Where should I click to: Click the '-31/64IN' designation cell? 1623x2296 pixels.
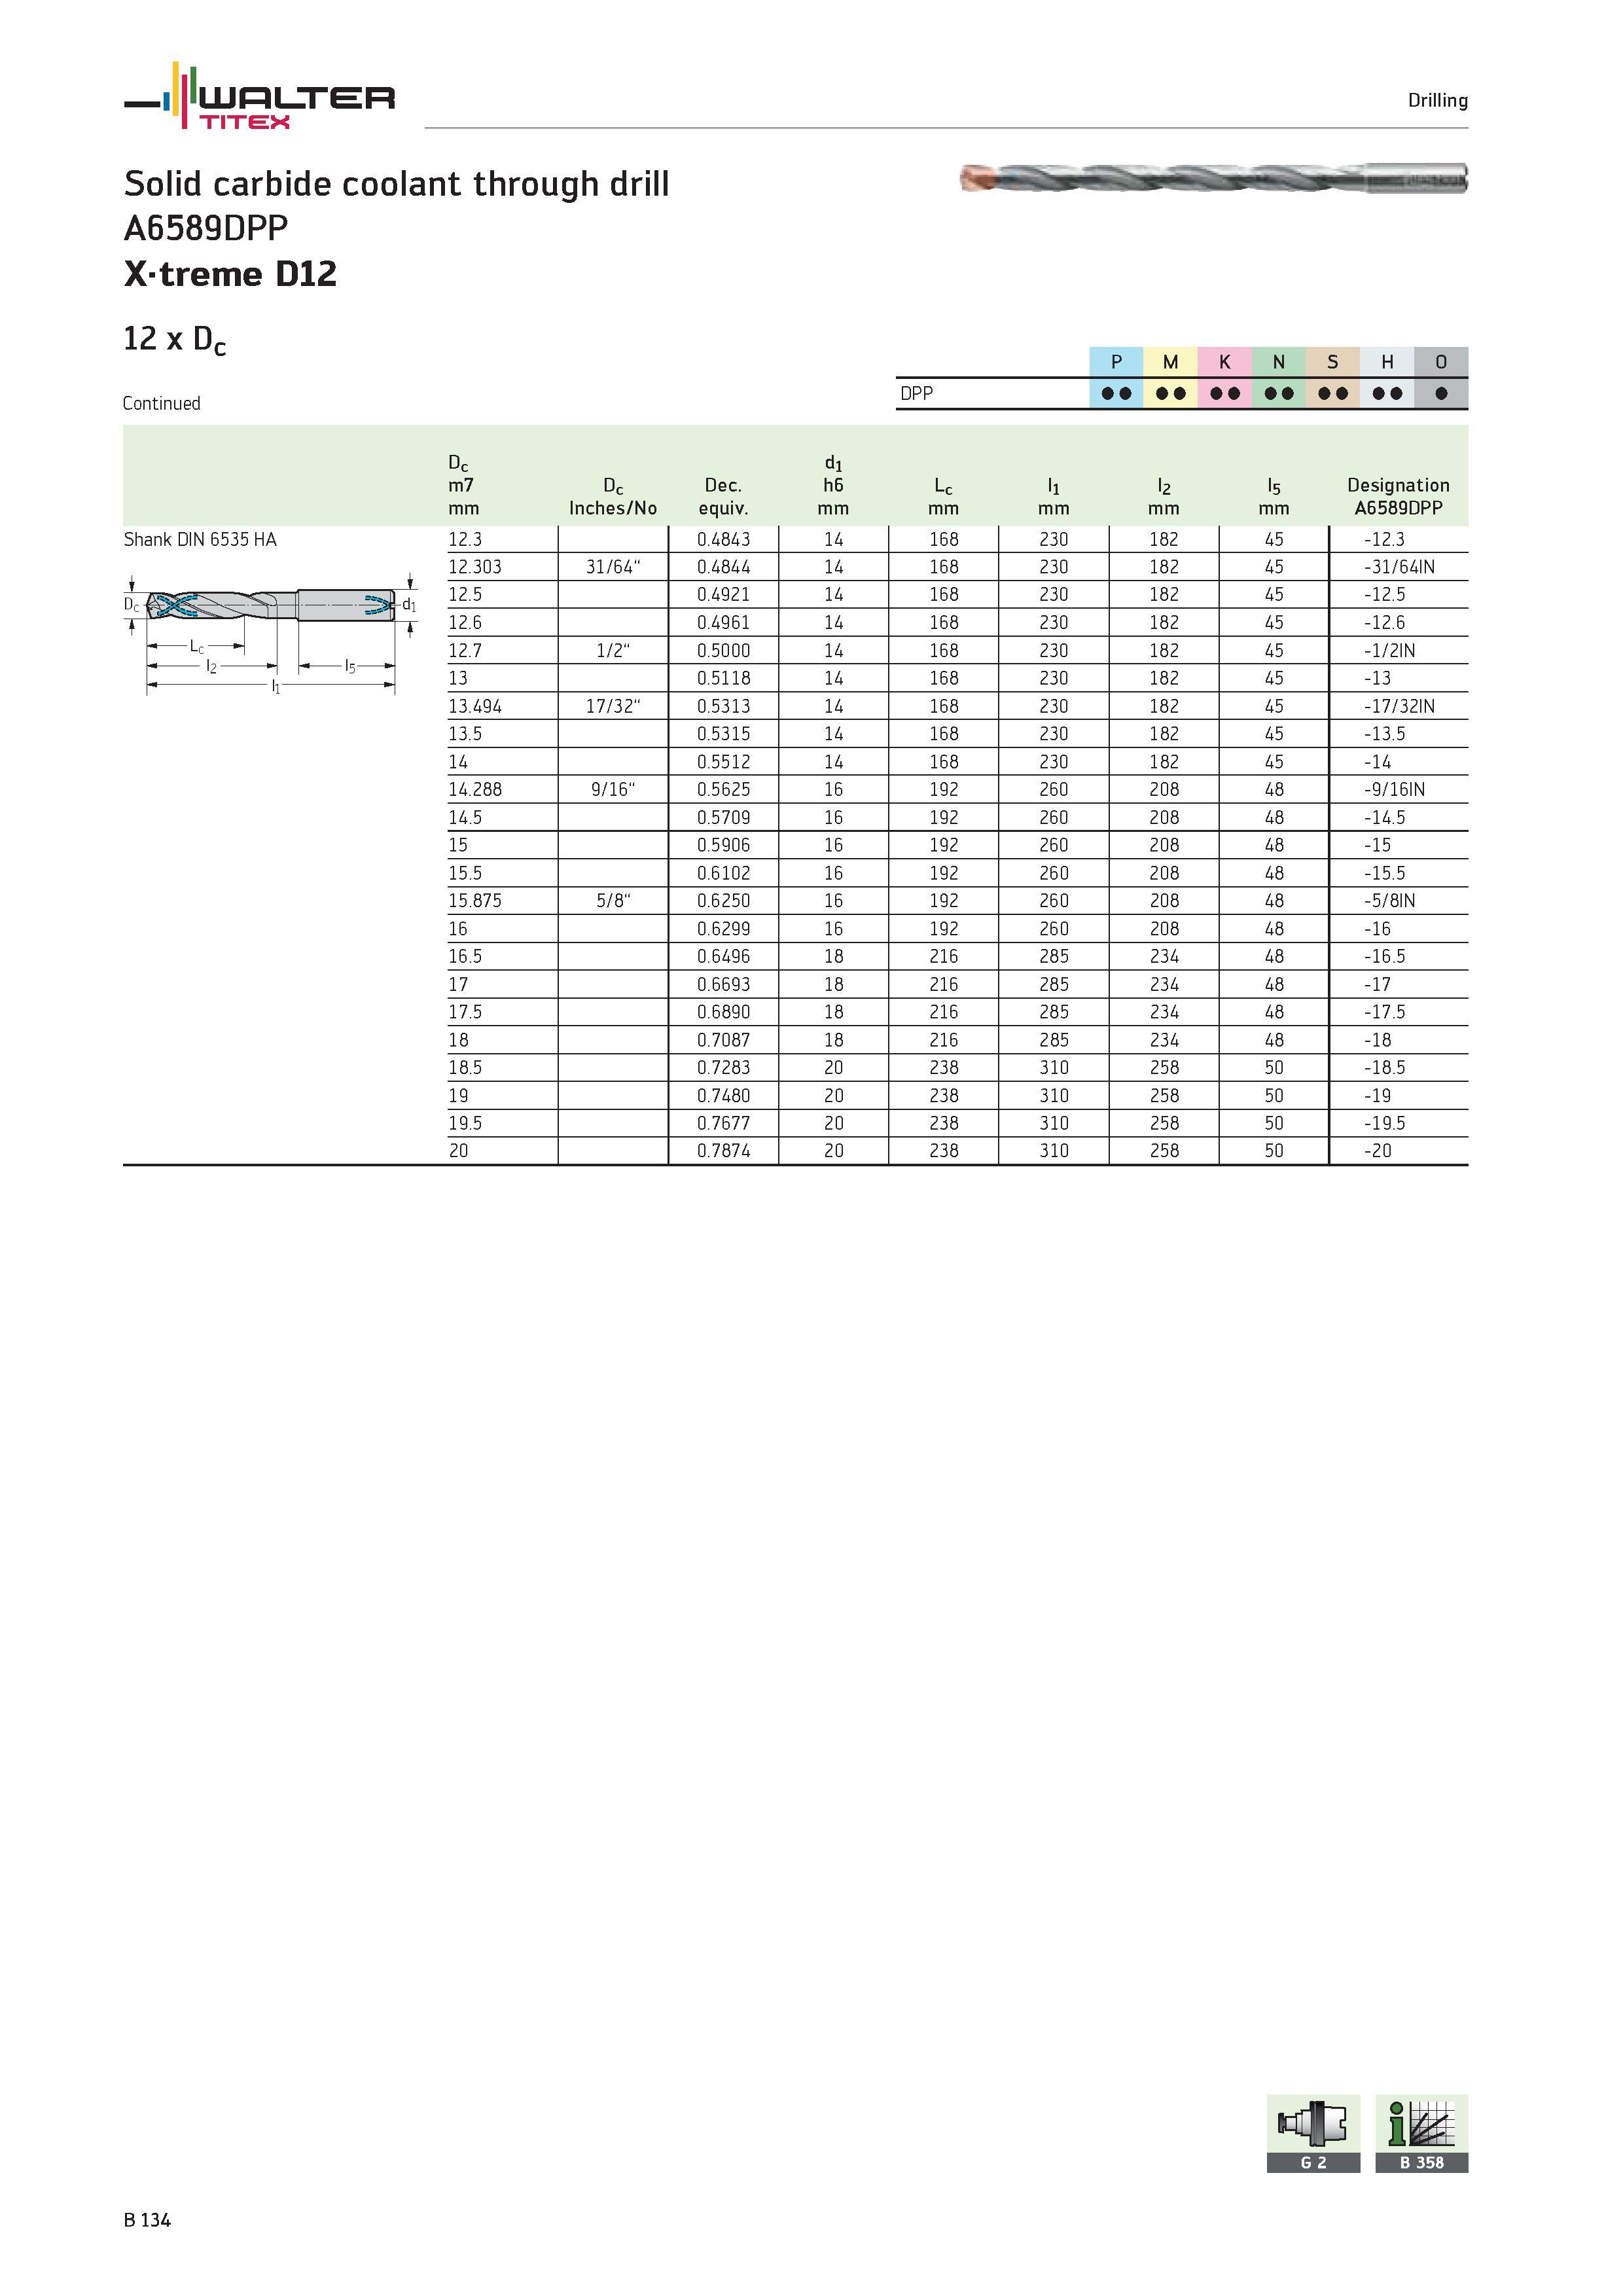(x=1399, y=567)
